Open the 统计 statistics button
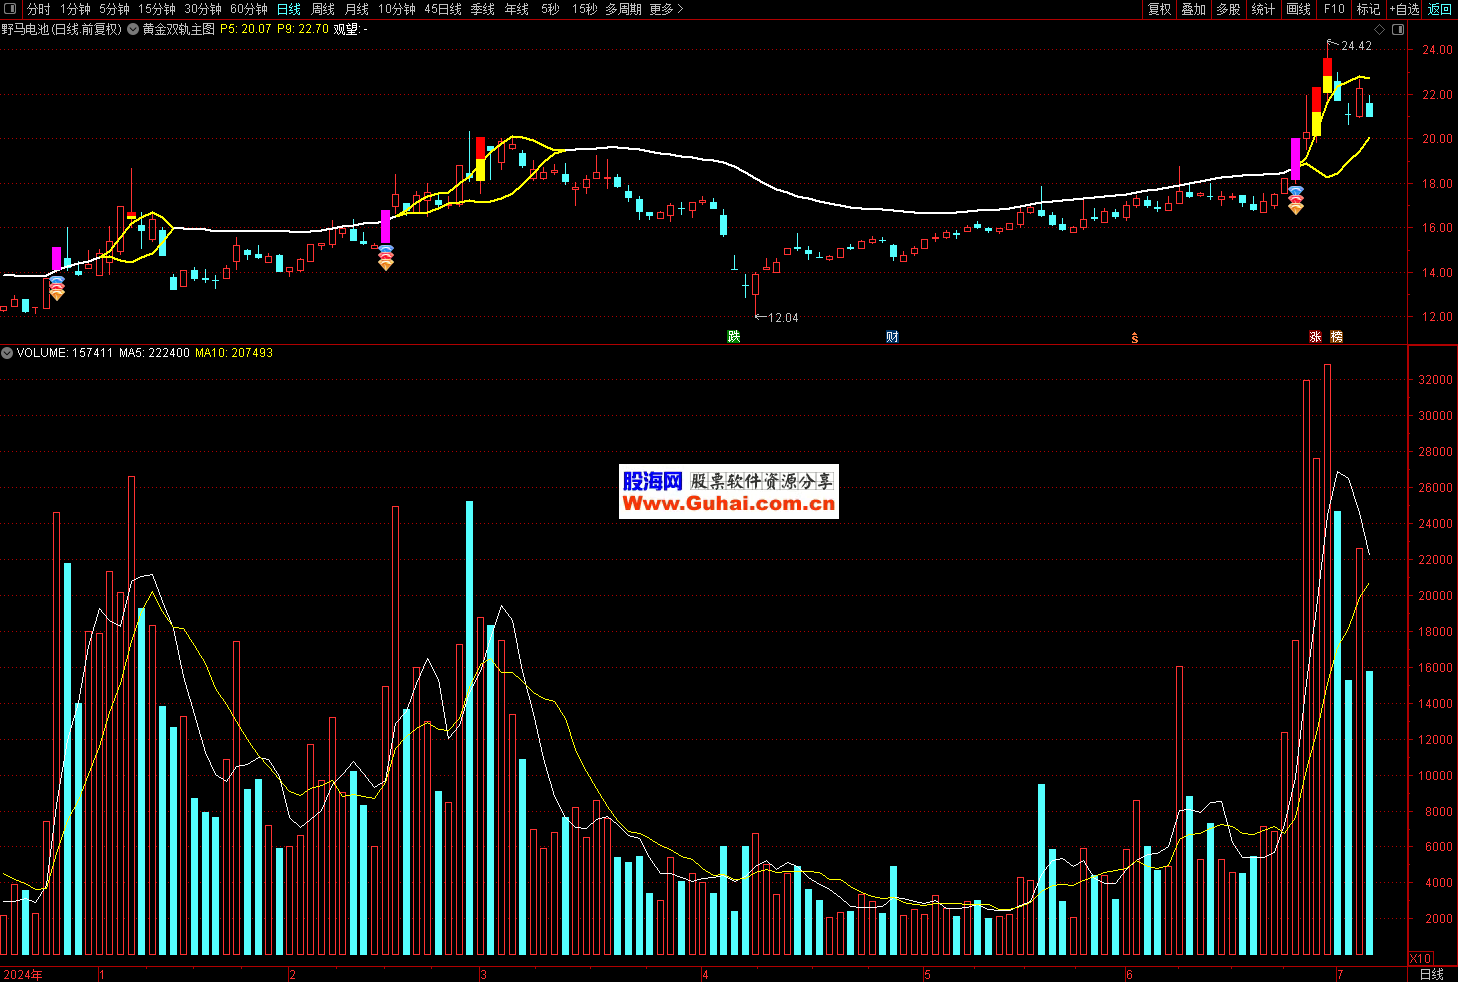Screen dimensions: 1458x982 coord(1263,9)
